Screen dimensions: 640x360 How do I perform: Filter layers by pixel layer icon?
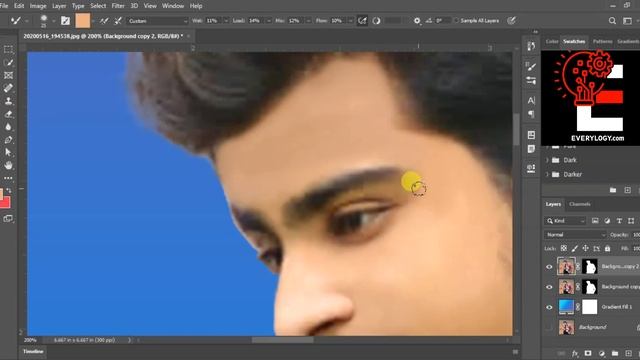pyautogui.click(x=595, y=221)
